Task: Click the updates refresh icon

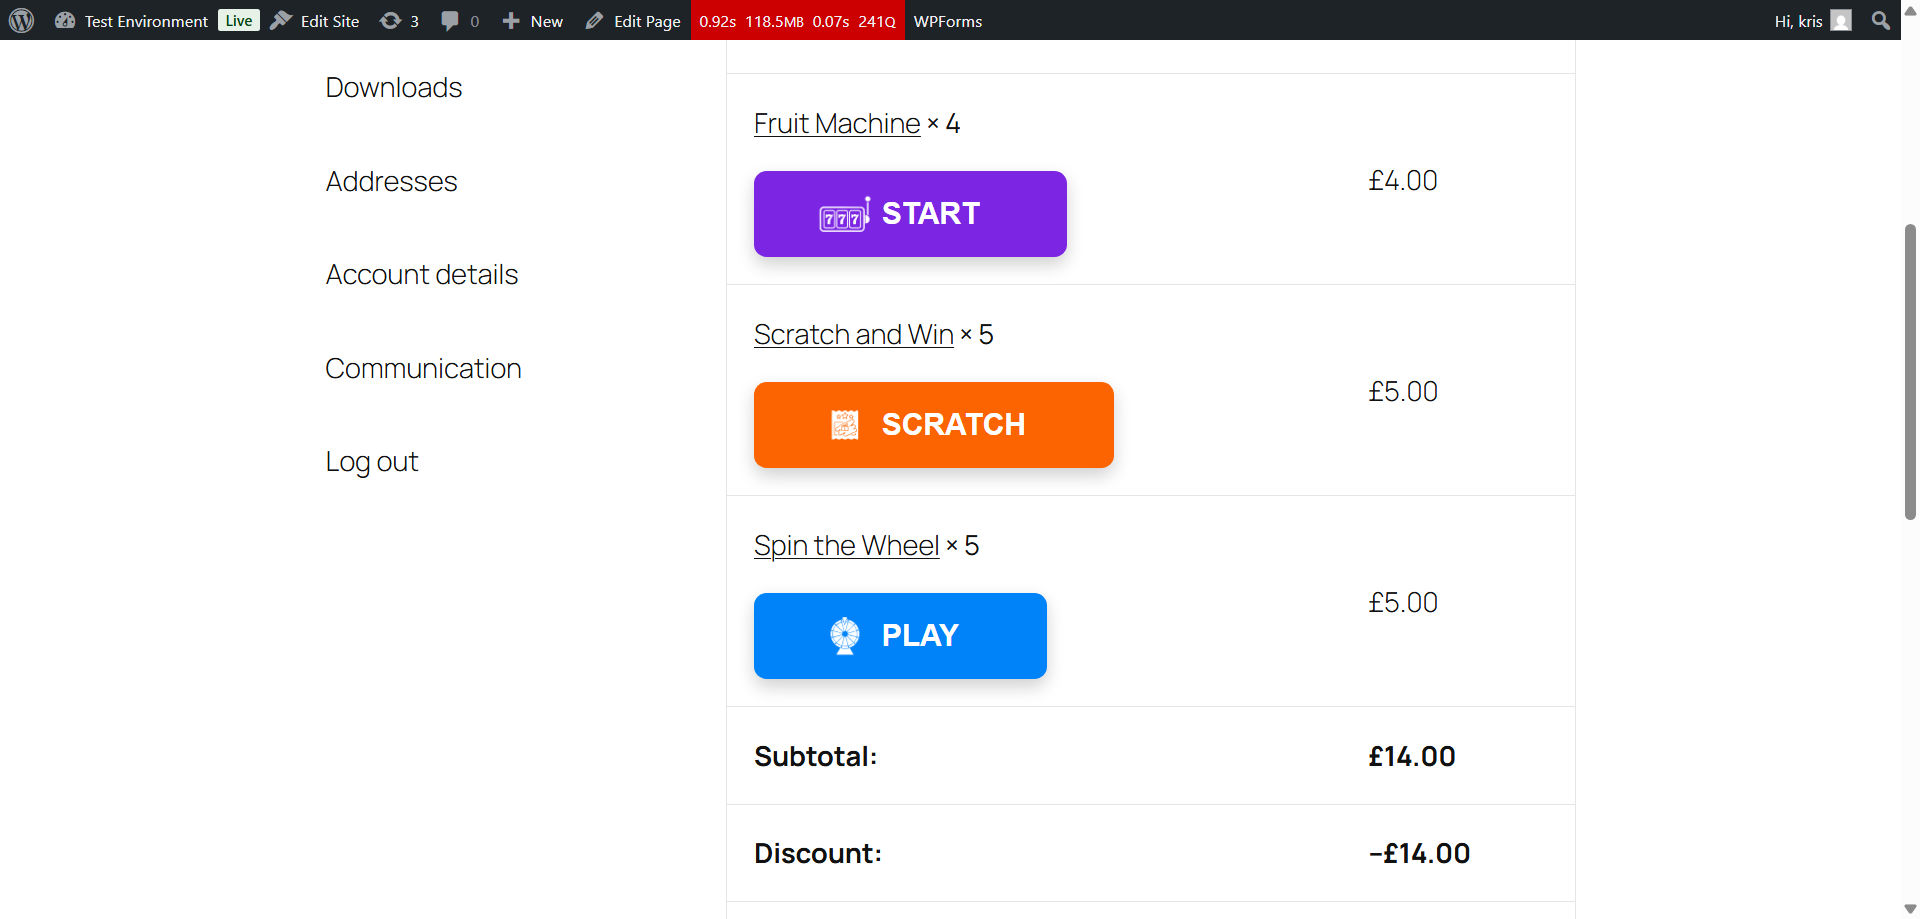Action: (x=390, y=21)
